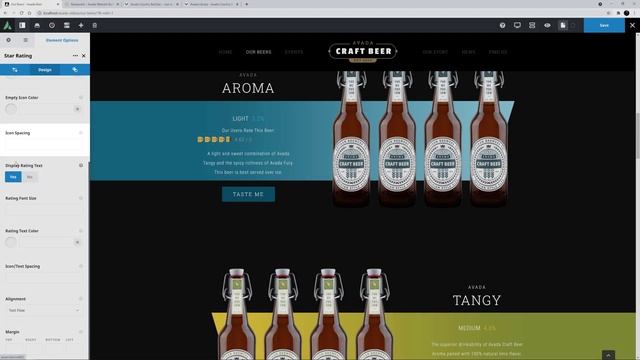The width and height of the screenshot is (640, 360).
Task: Switch to the Element Options tab
Action: 62,40
